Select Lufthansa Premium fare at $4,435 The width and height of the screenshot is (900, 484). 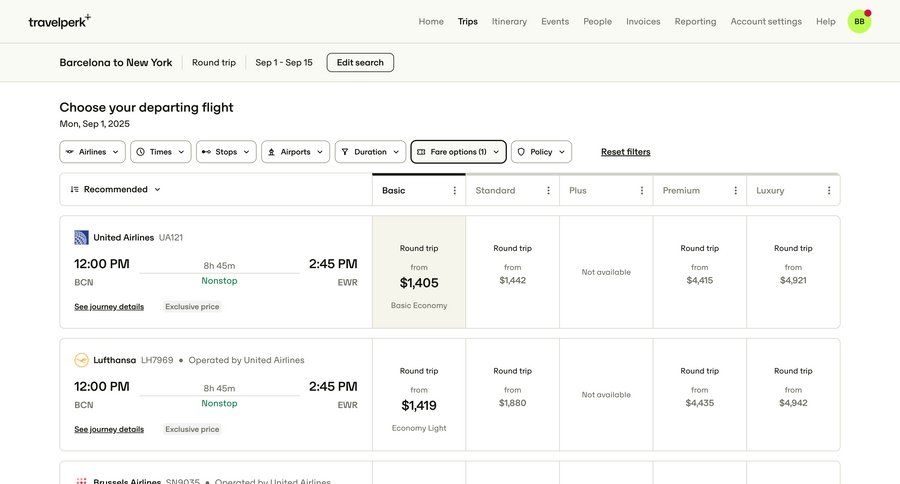pyautogui.click(x=699, y=395)
